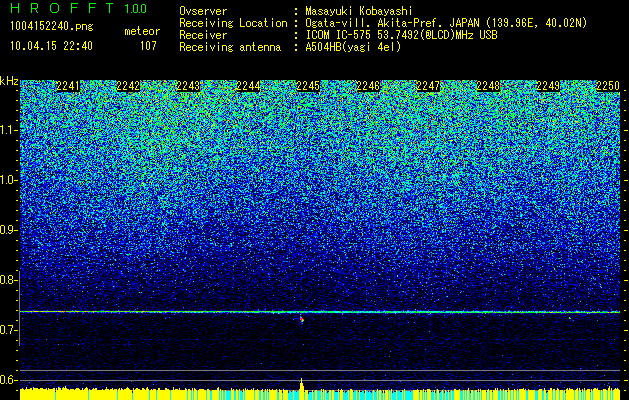Click the 0.7 frequency axis label

tap(8, 330)
